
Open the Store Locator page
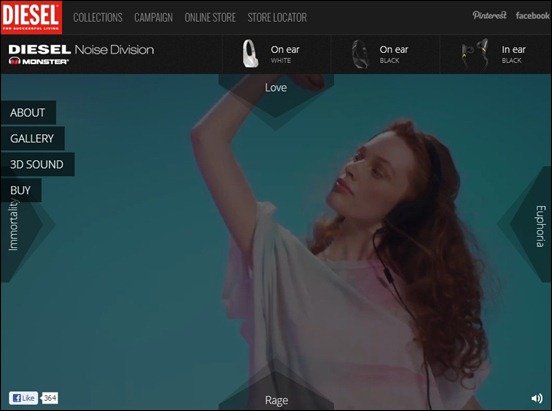click(x=277, y=17)
